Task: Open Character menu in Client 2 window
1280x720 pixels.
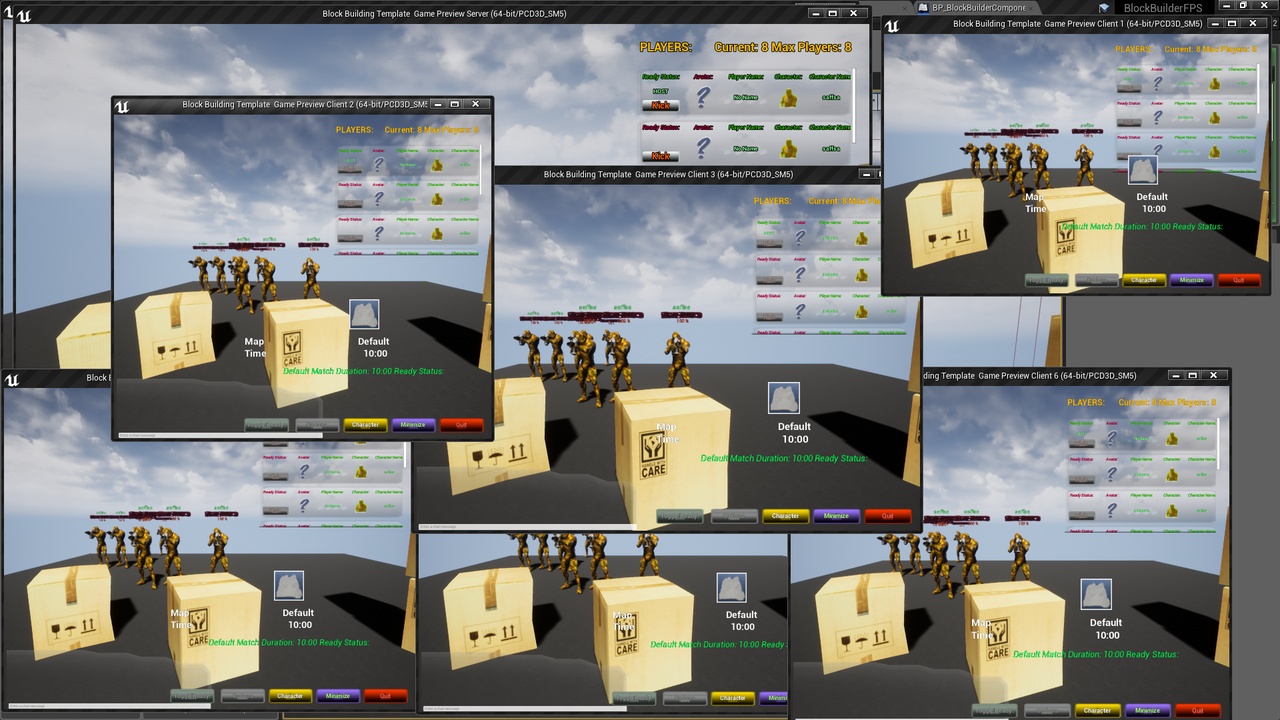Action: [365, 425]
